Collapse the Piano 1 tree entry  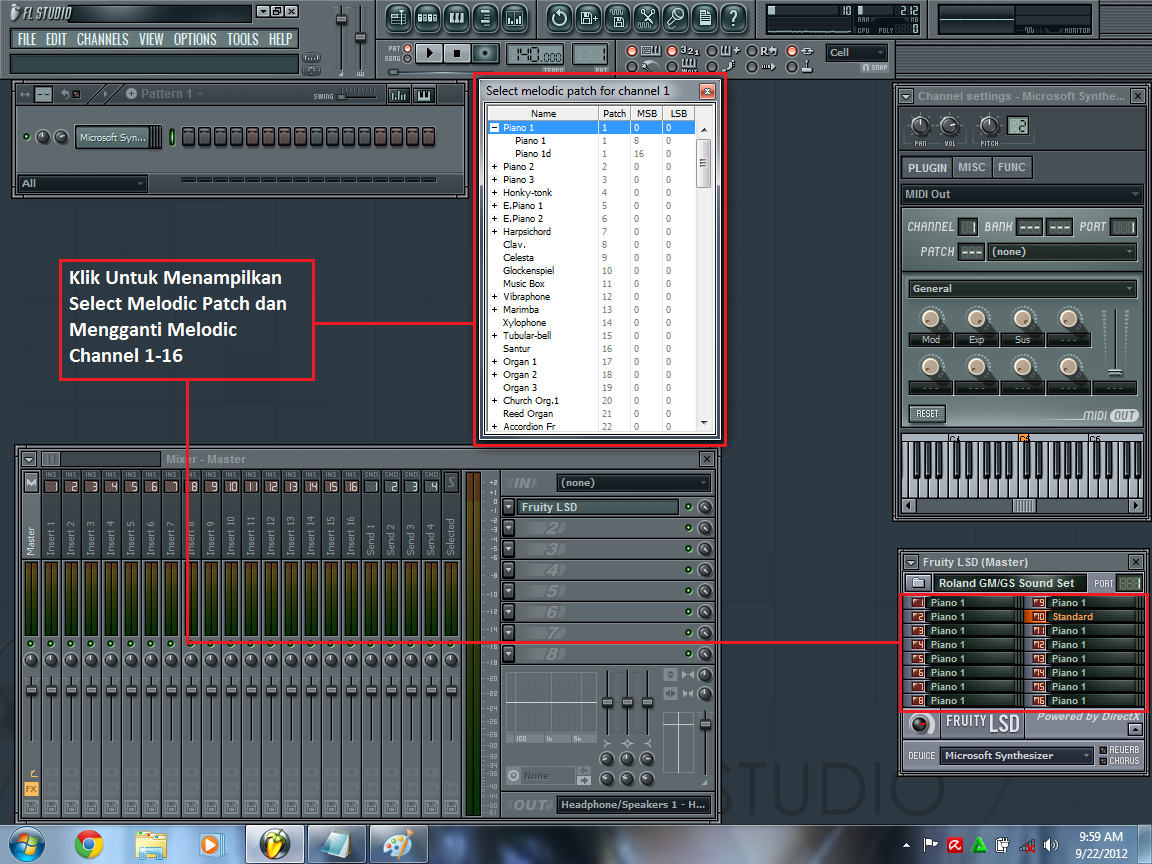(494, 128)
